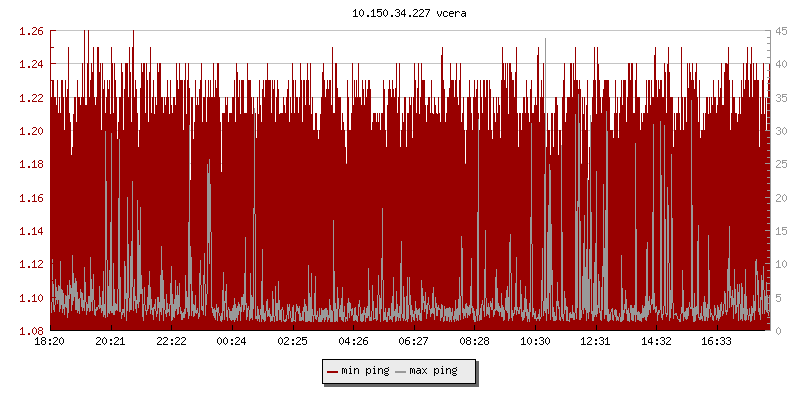This screenshot has width=800, height=400.
Task: Select the 22:22 x-axis time label
Action: click(x=171, y=342)
